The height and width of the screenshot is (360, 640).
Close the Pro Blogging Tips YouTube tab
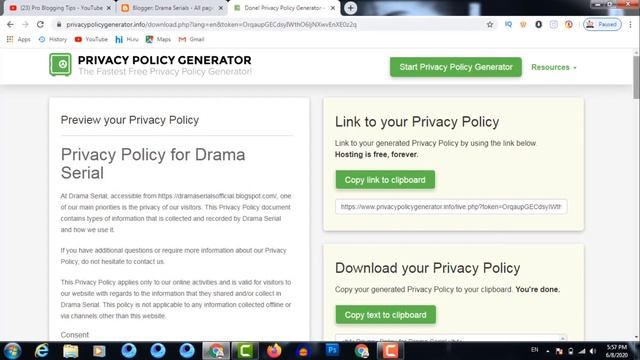point(109,8)
